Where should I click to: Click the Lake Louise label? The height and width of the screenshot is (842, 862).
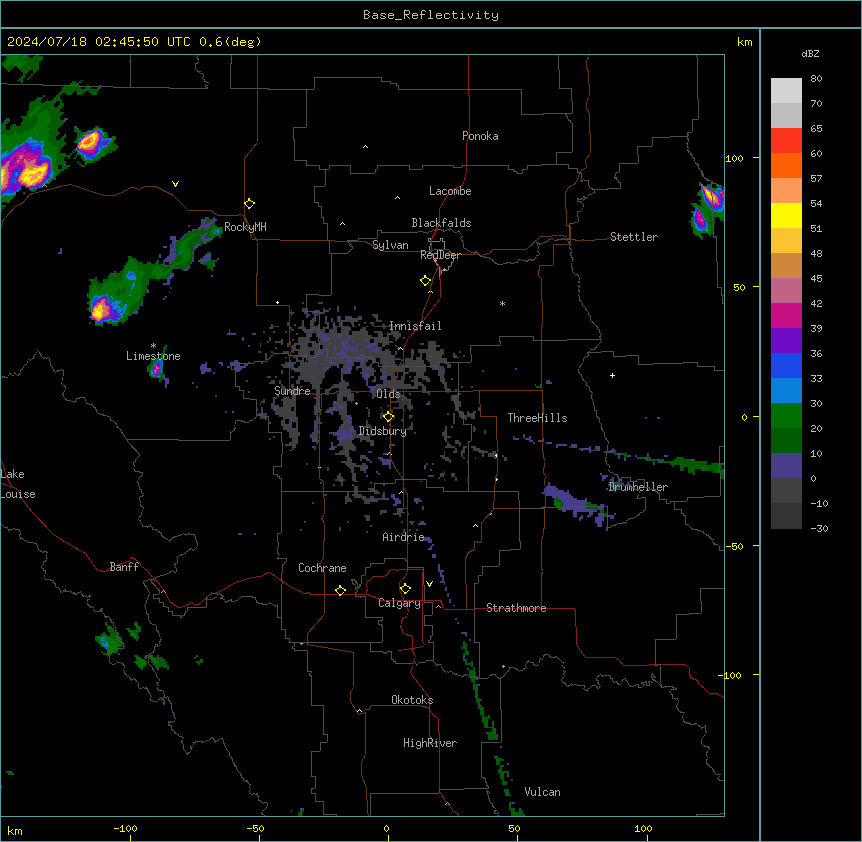18,484
